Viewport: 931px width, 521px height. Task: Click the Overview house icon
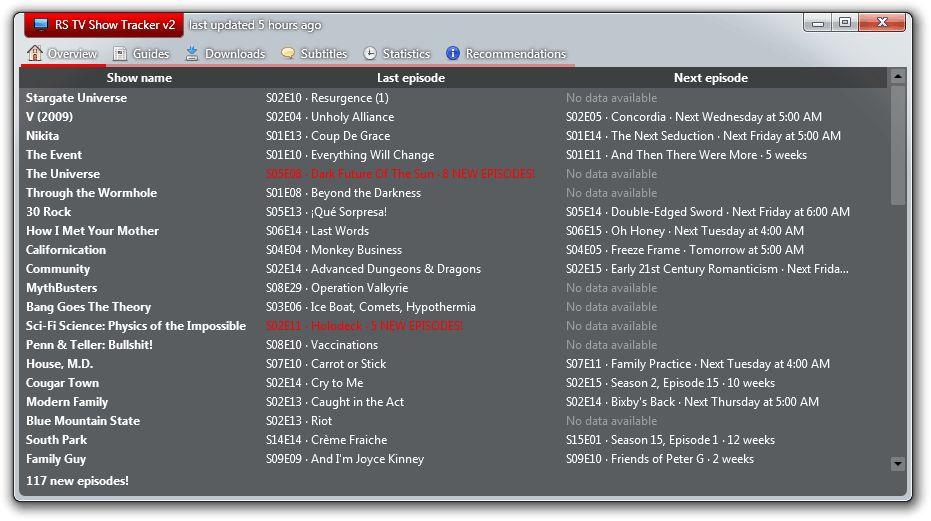pos(35,54)
